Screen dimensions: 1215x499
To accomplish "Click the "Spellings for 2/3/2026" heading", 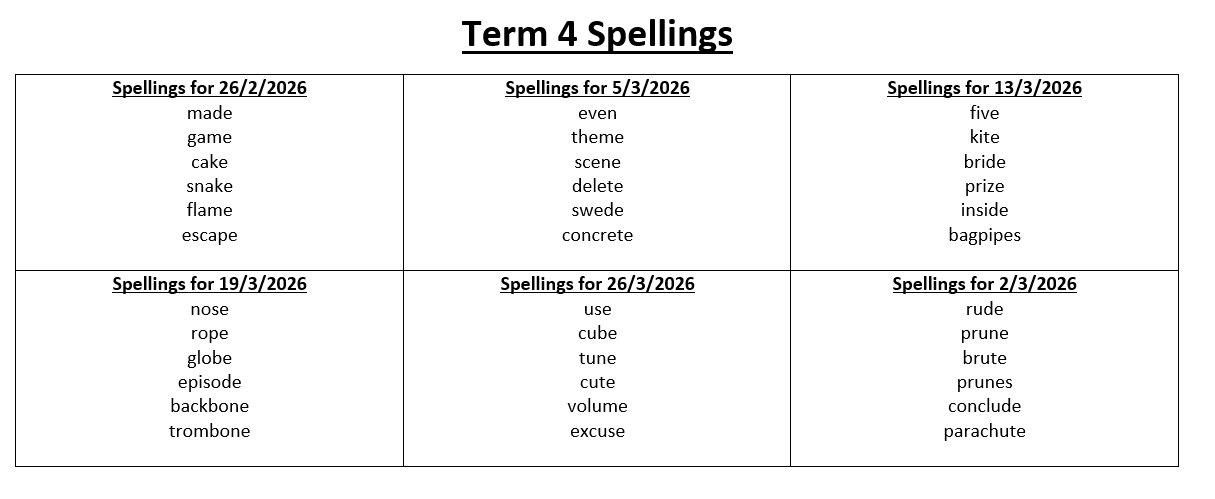I will pos(984,284).
